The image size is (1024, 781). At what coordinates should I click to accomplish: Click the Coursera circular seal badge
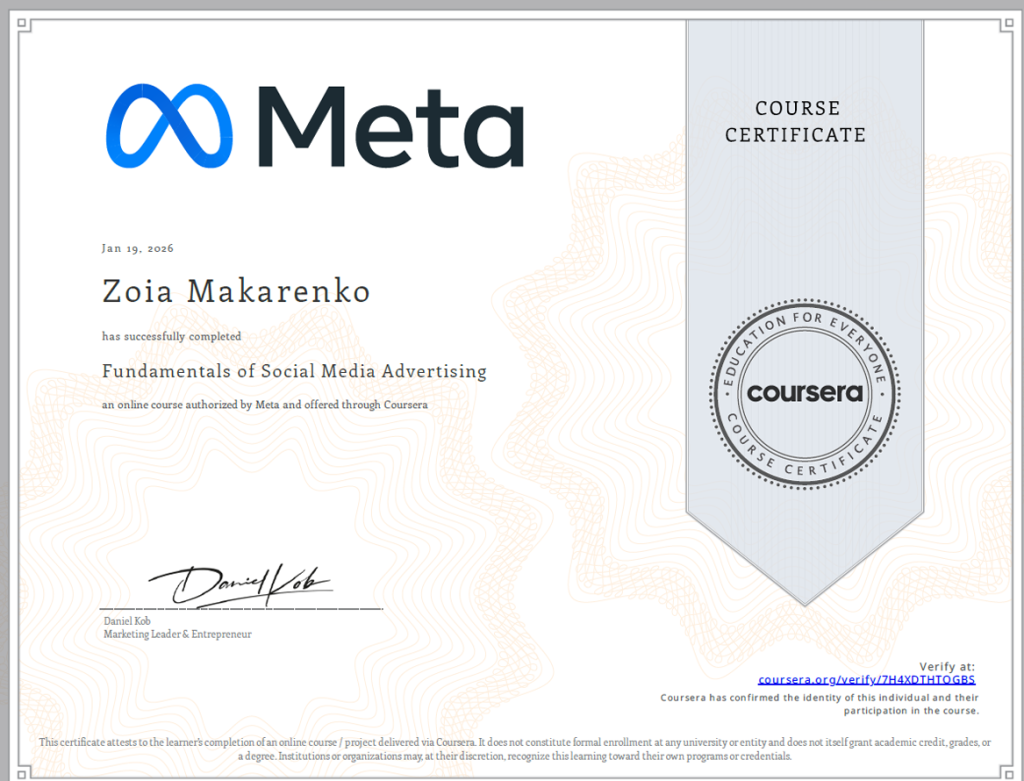point(804,392)
